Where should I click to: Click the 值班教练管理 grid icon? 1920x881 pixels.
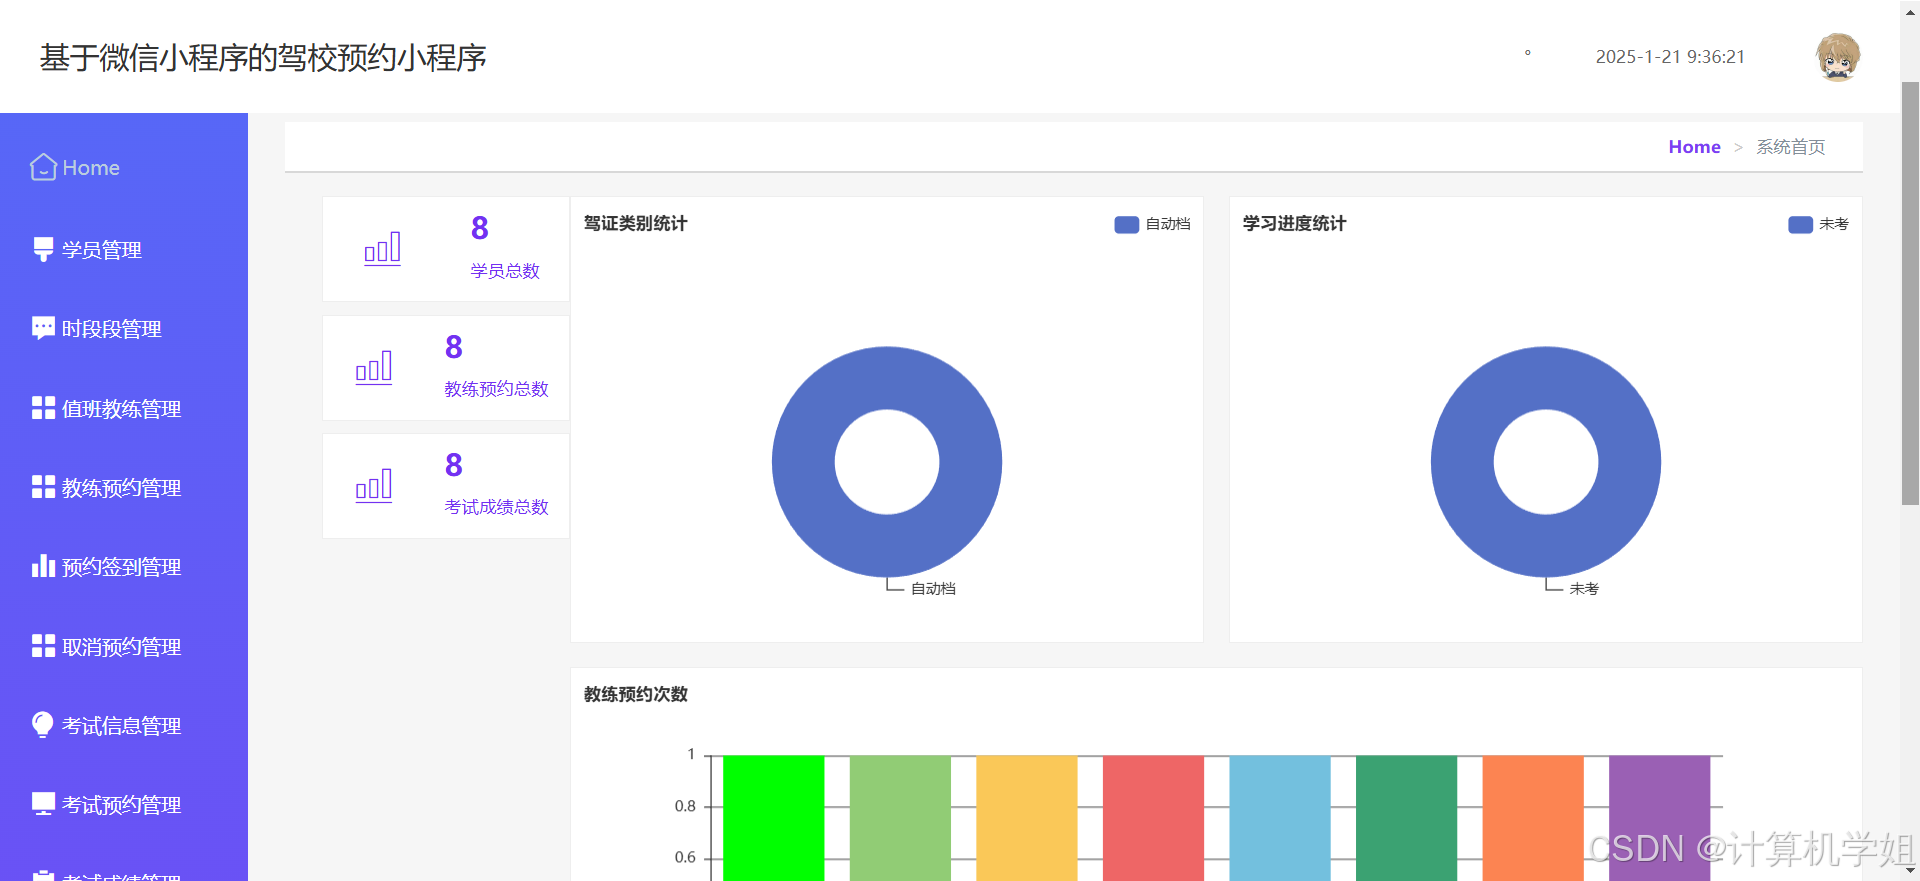[x=43, y=408]
